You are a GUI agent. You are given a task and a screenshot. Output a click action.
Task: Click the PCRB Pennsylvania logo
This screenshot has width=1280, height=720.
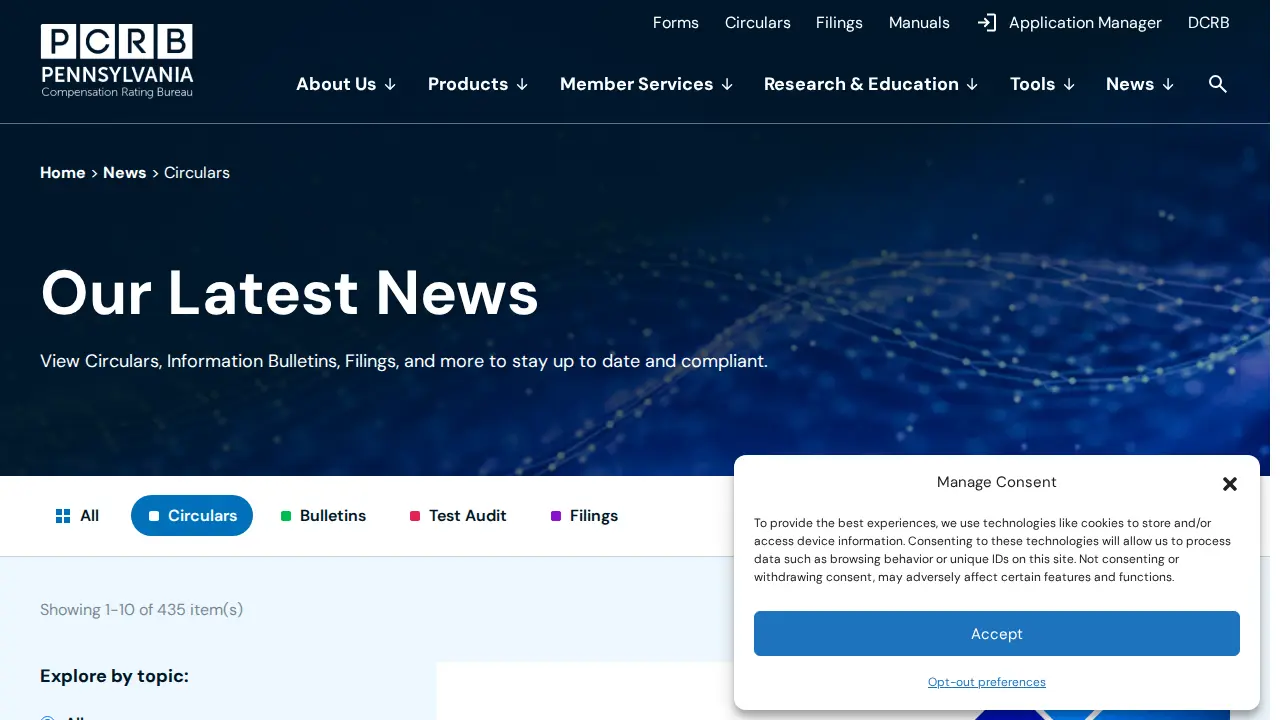click(117, 61)
